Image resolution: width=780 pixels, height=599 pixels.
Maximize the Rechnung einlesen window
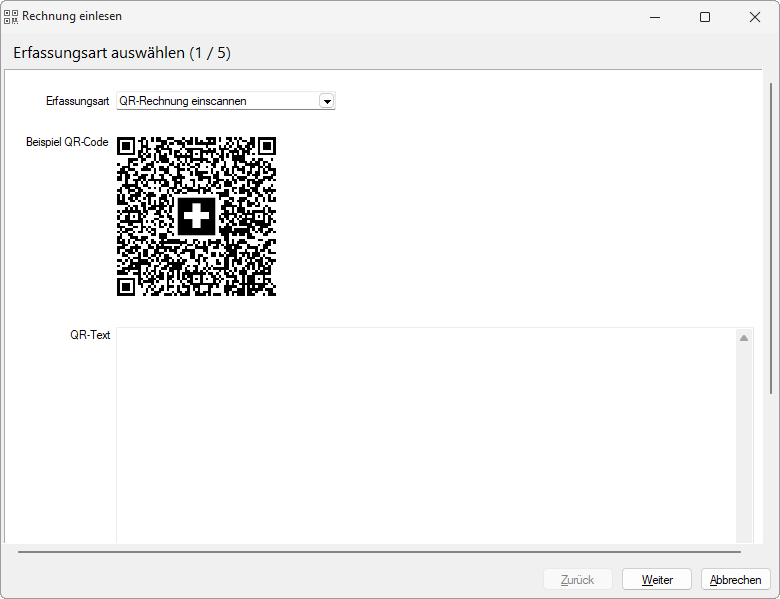pos(705,17)
